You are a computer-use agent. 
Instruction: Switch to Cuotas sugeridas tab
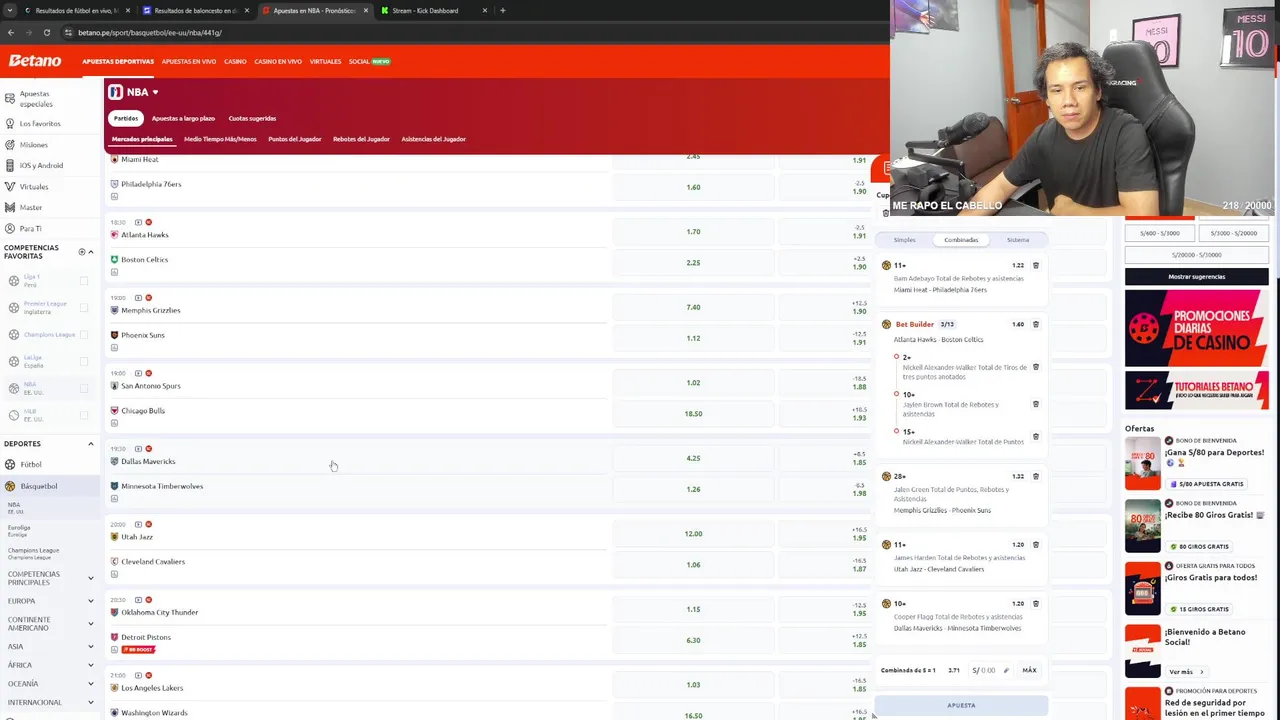point(252,118)
